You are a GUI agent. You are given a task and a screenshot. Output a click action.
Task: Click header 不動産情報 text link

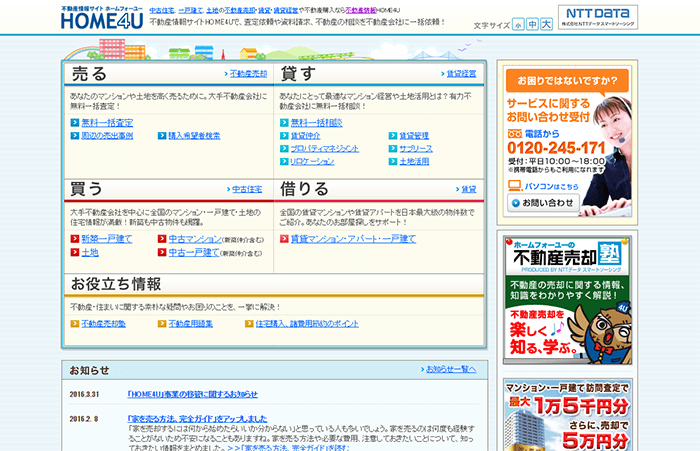[x=361, y=10]
